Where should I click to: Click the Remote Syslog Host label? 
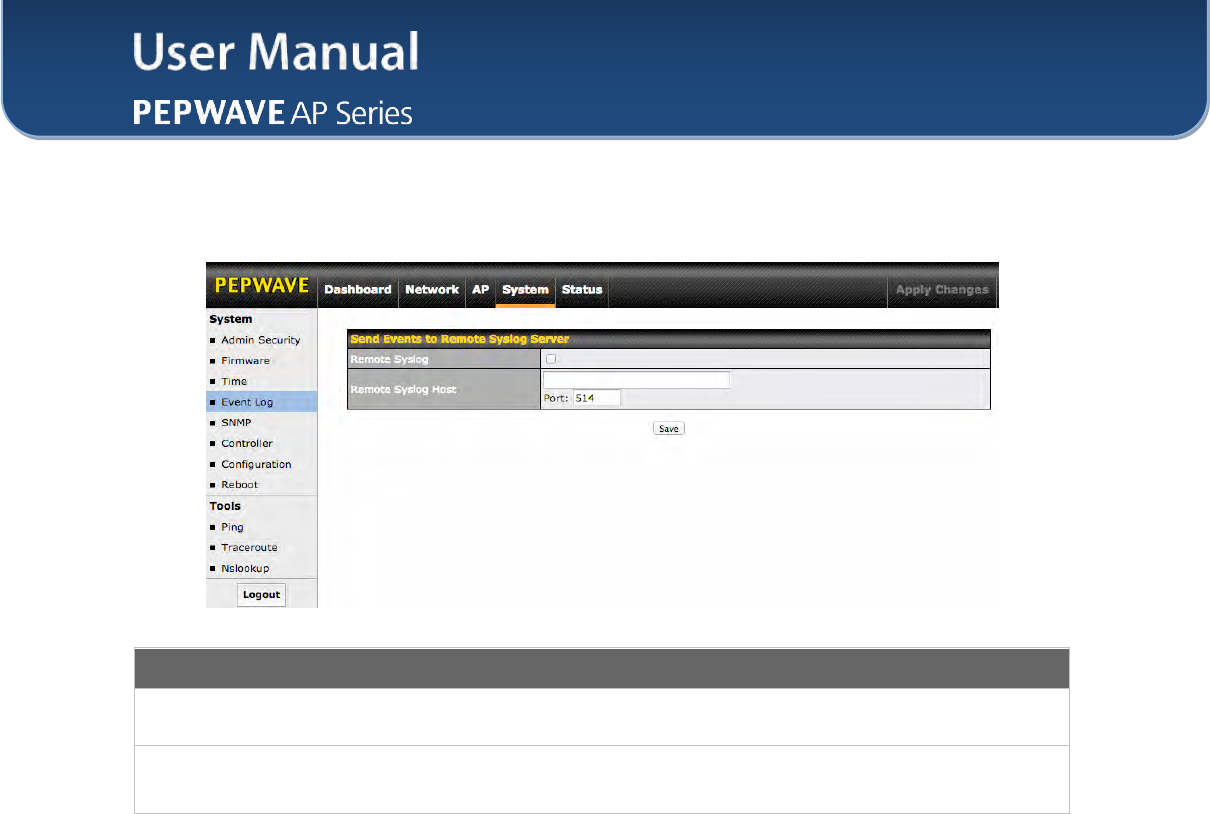[x=403, y=389]
